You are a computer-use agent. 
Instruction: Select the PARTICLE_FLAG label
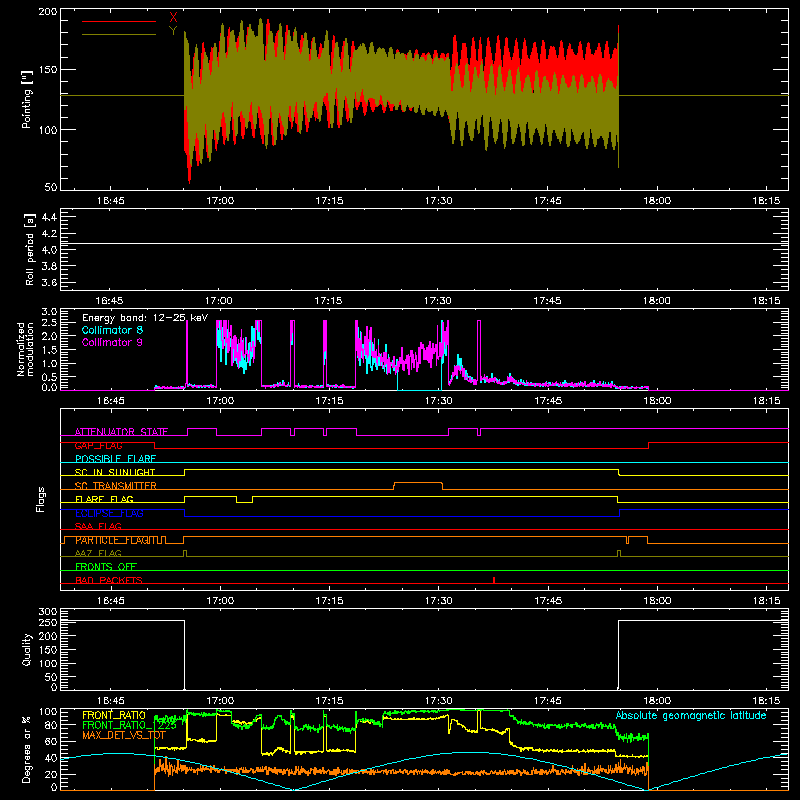click(x=111, y=540)
